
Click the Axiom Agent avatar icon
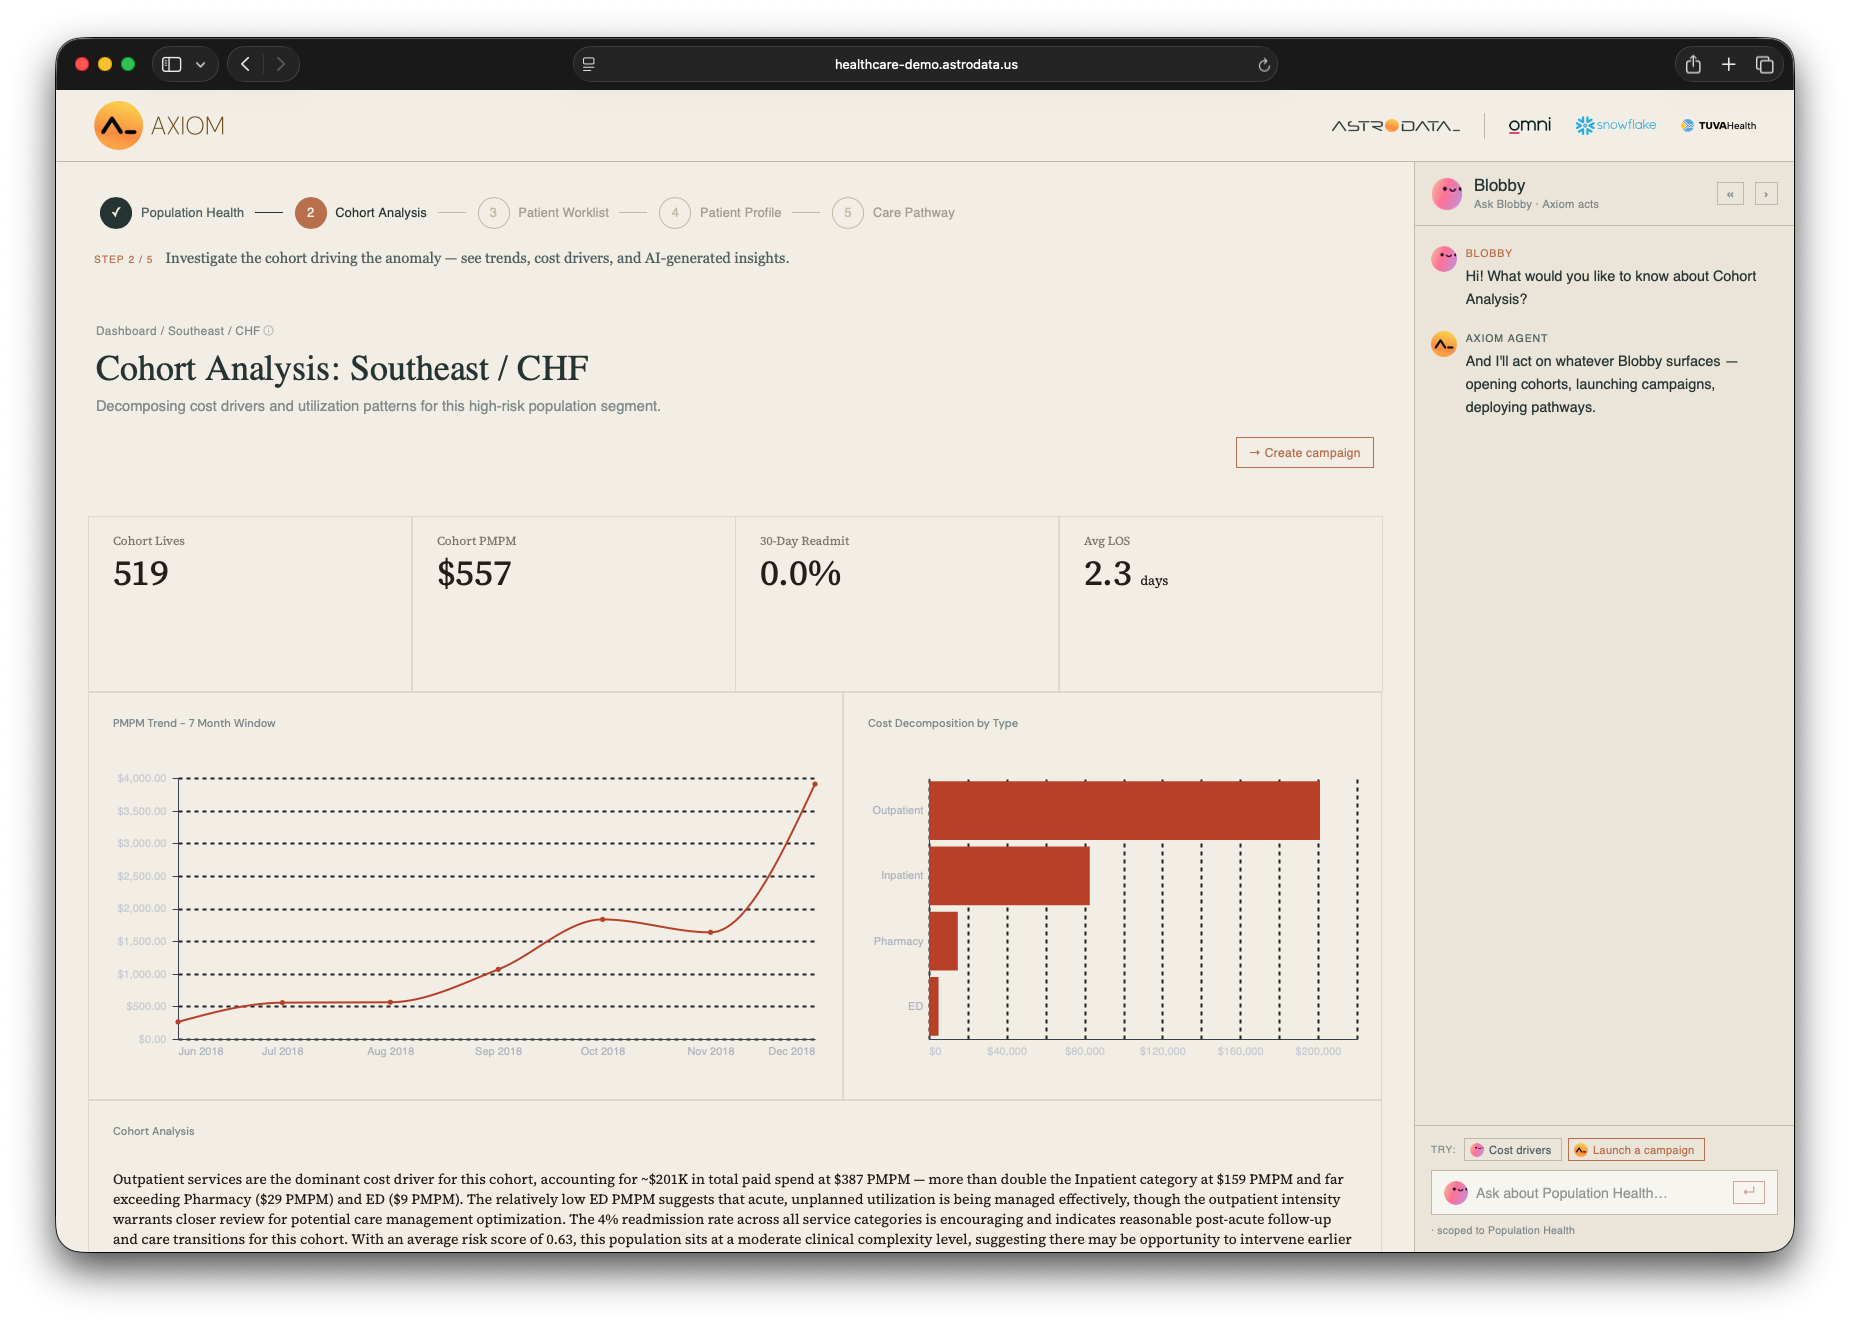(1444, 344)
